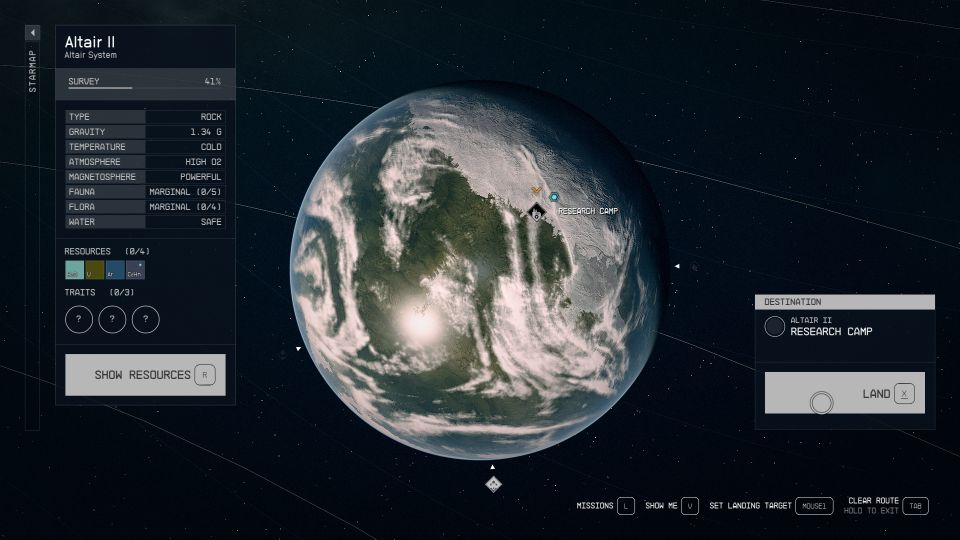This screenshot has height=540, width=960.
Task: Click the sun glare spot on planet
Action: [420, 323]
